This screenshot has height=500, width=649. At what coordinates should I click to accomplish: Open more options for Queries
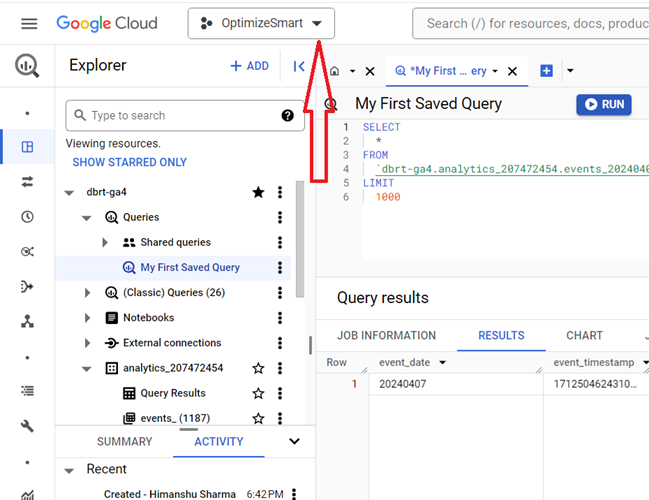pos(280,217)
